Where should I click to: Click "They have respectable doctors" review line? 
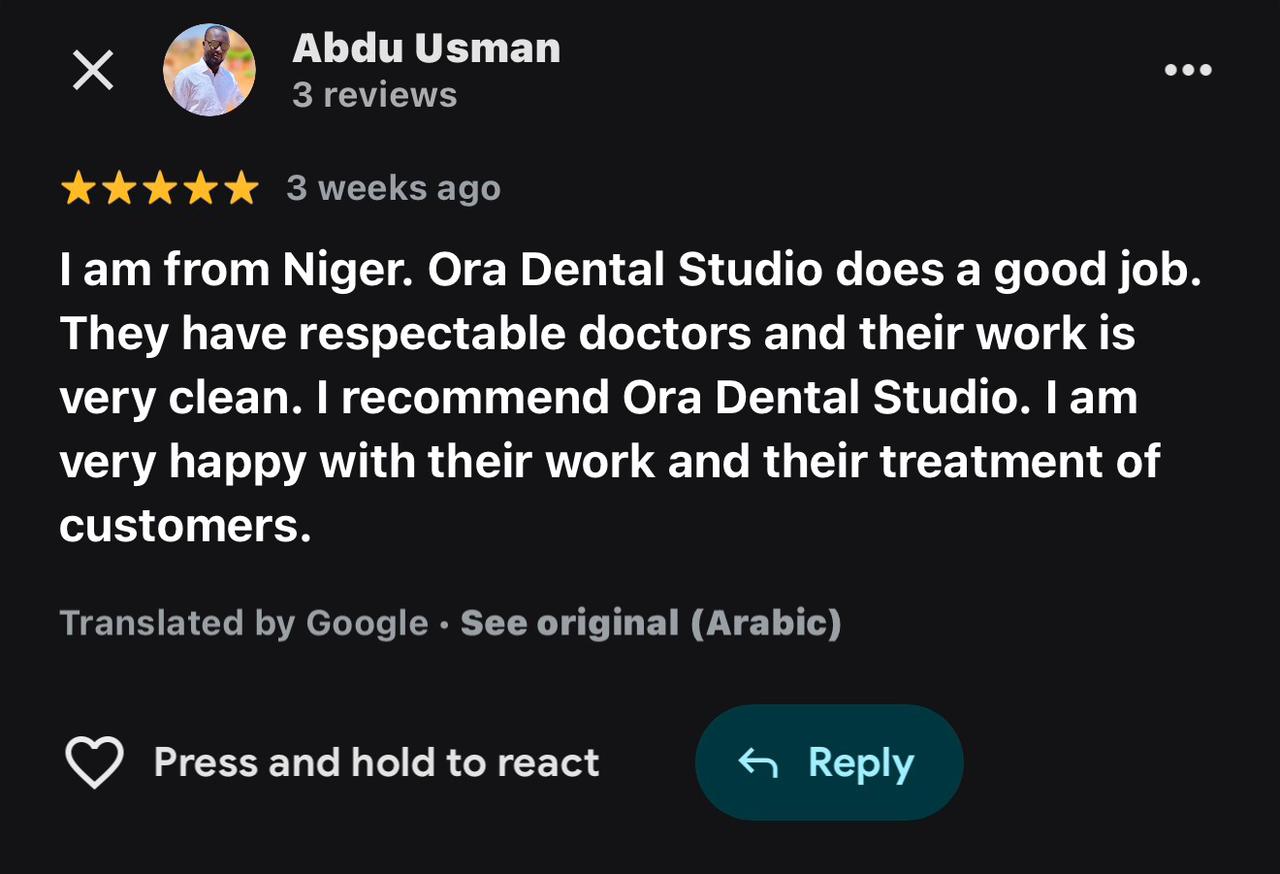click(405, 334)
